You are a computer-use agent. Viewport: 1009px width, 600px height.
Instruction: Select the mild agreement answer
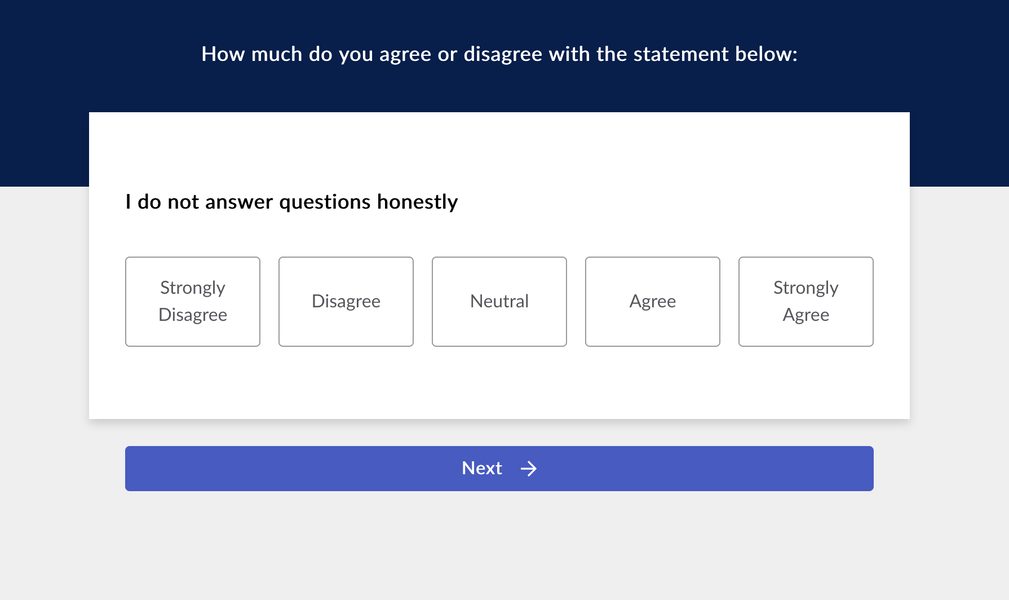point(653,301)
